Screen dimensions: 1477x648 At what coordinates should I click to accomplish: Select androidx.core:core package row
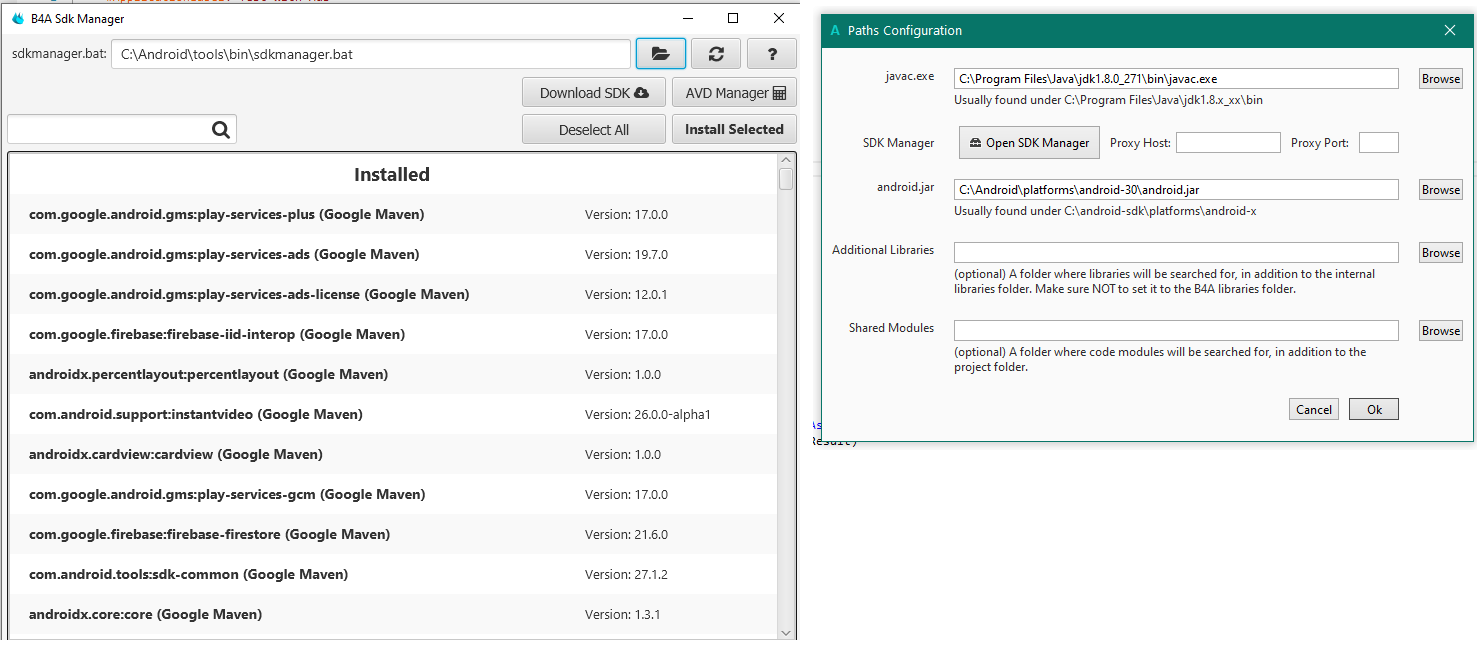pos(392,614)
